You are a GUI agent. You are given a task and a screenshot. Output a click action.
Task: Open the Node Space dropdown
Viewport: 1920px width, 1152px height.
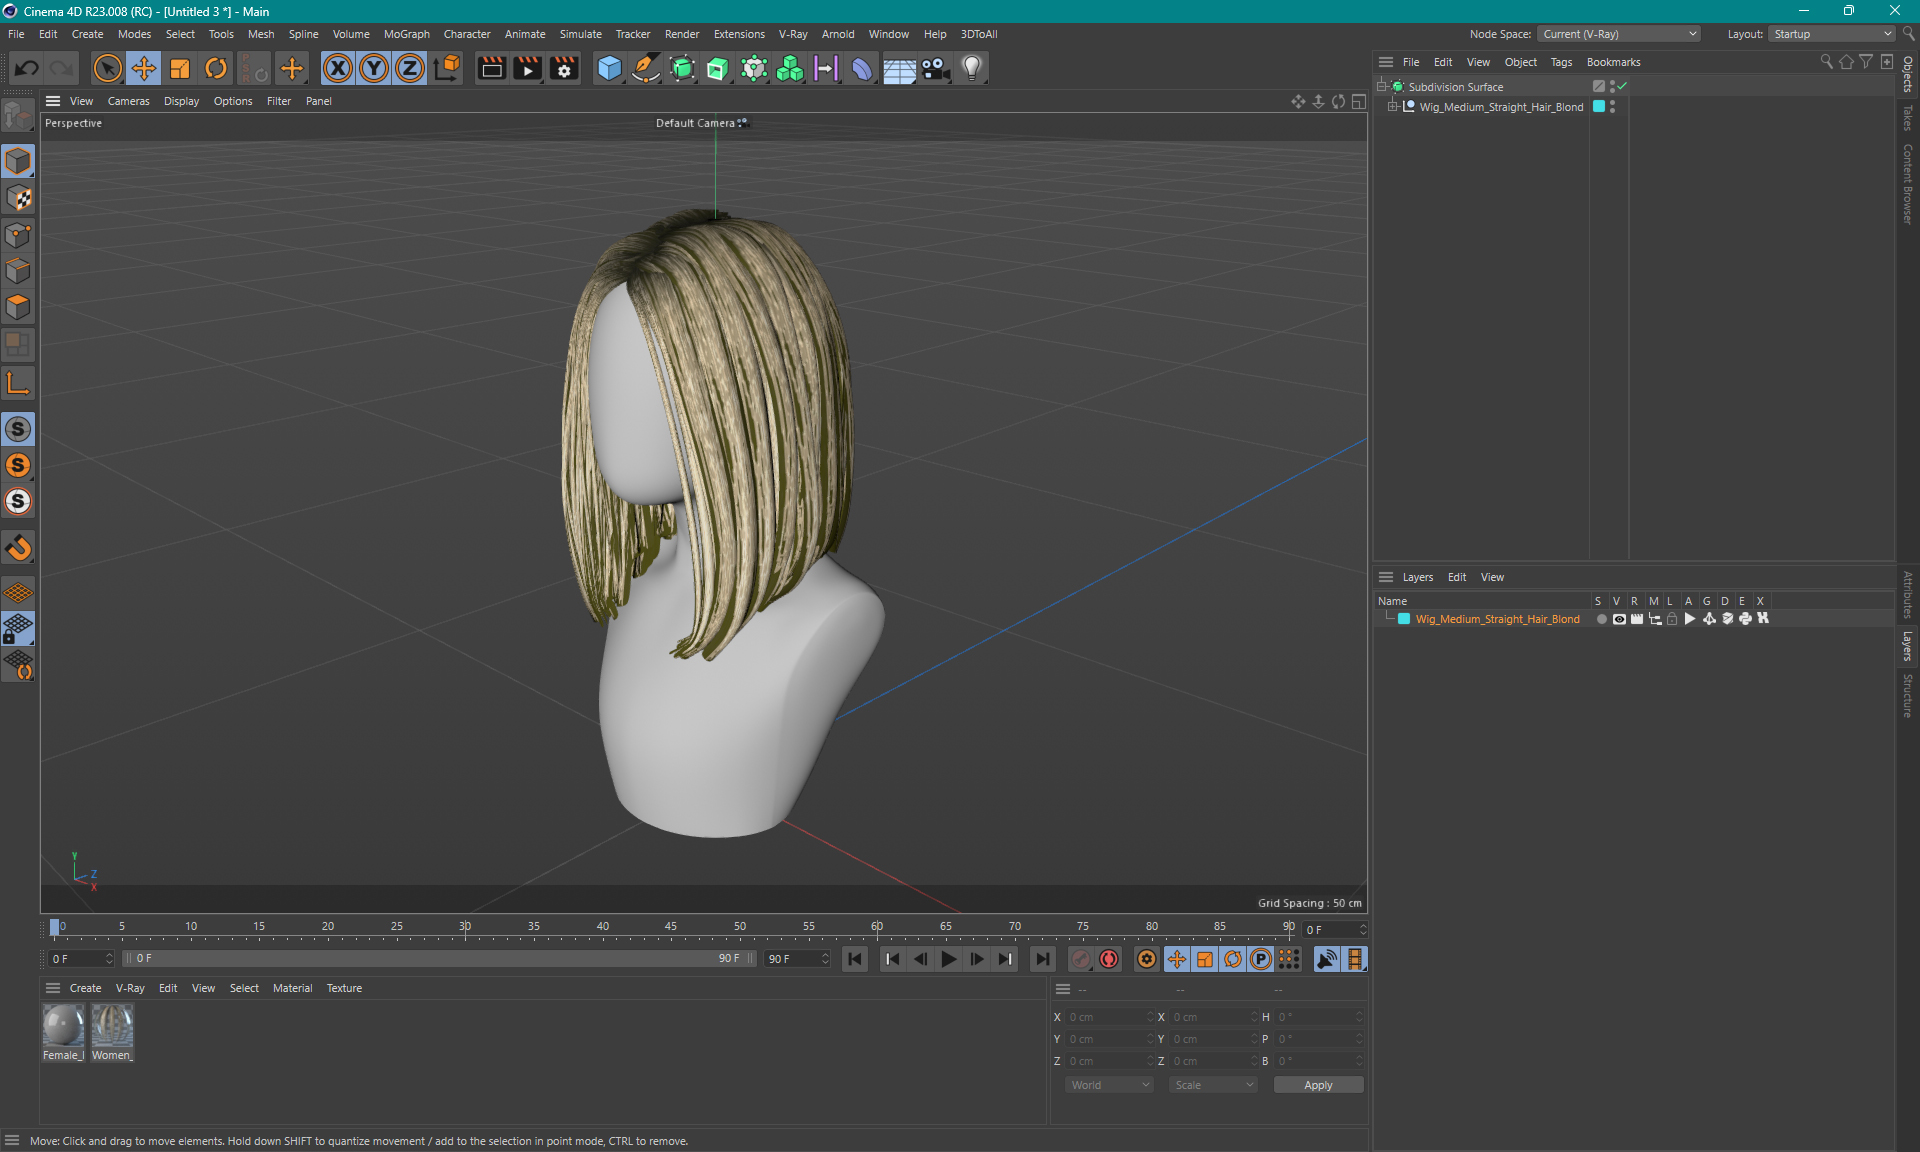pos(1618,34)
